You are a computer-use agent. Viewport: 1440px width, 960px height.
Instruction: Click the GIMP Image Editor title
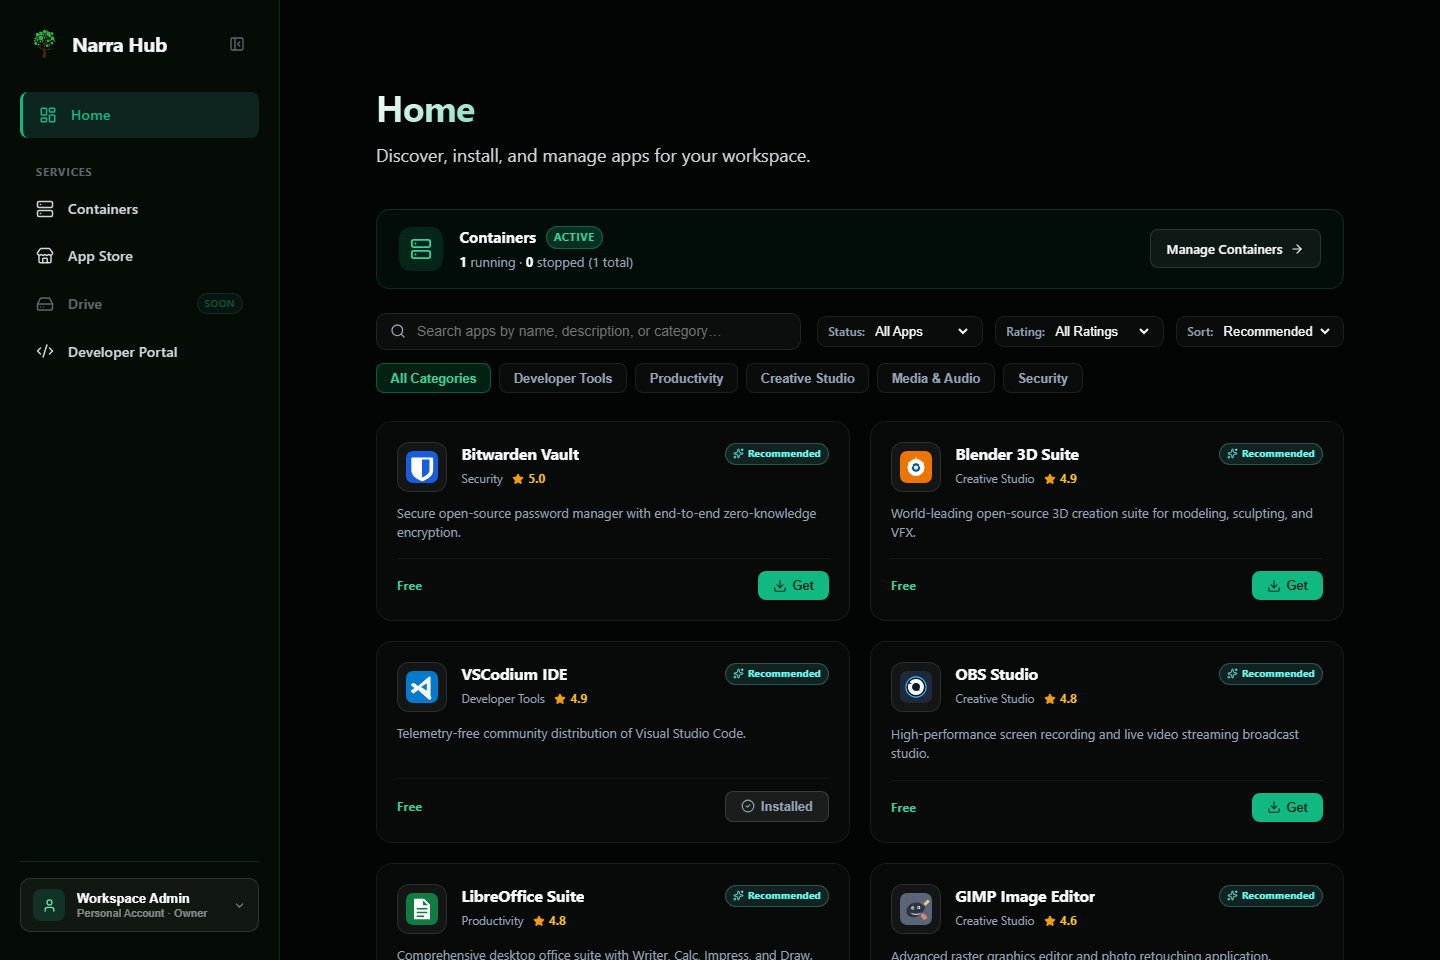1025,896
